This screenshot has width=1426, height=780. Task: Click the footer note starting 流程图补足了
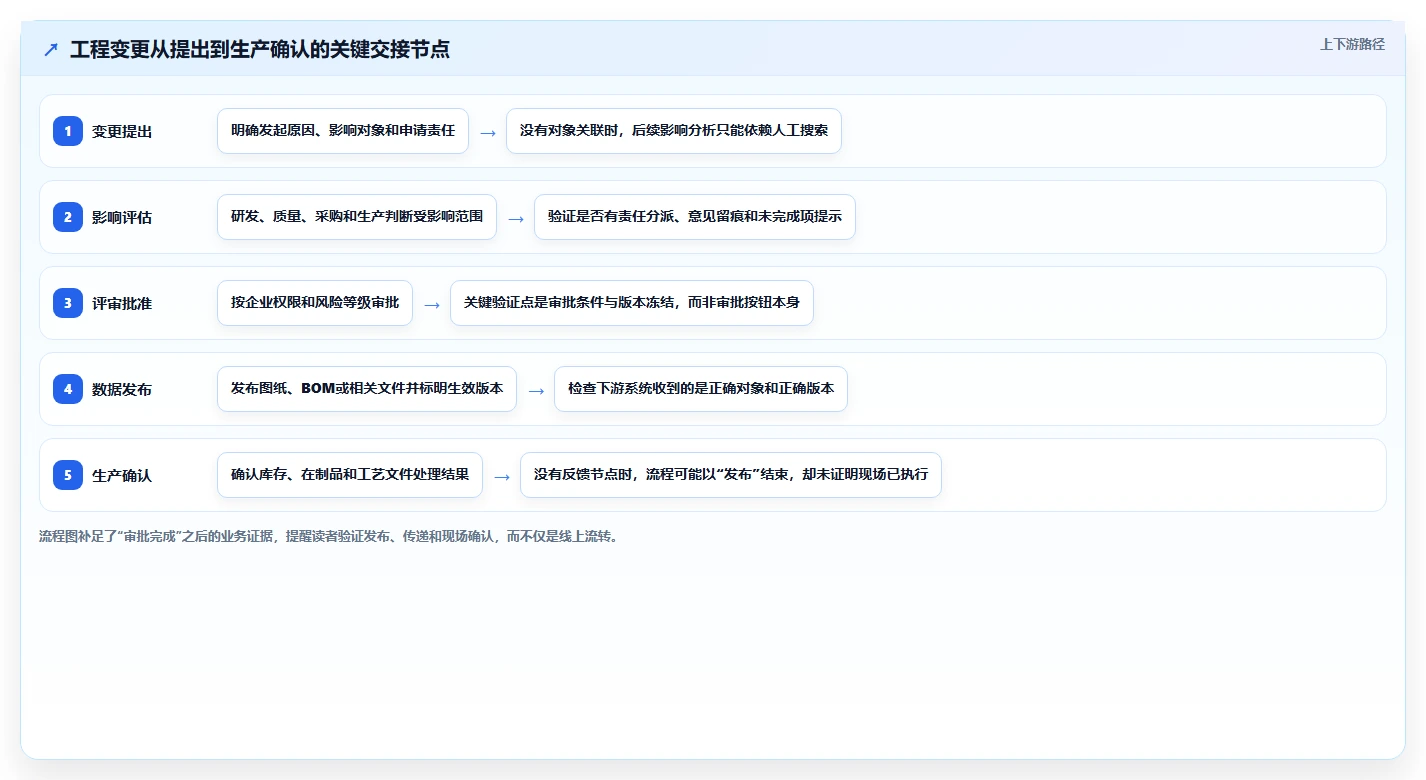(329, 536)
